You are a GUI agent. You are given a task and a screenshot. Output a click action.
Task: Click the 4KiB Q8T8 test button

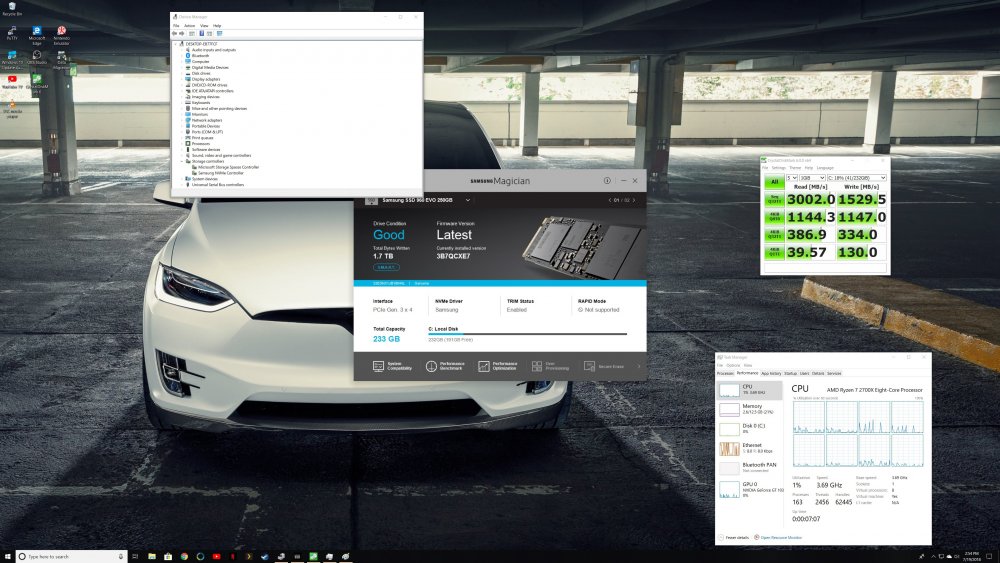click(774, 217)
